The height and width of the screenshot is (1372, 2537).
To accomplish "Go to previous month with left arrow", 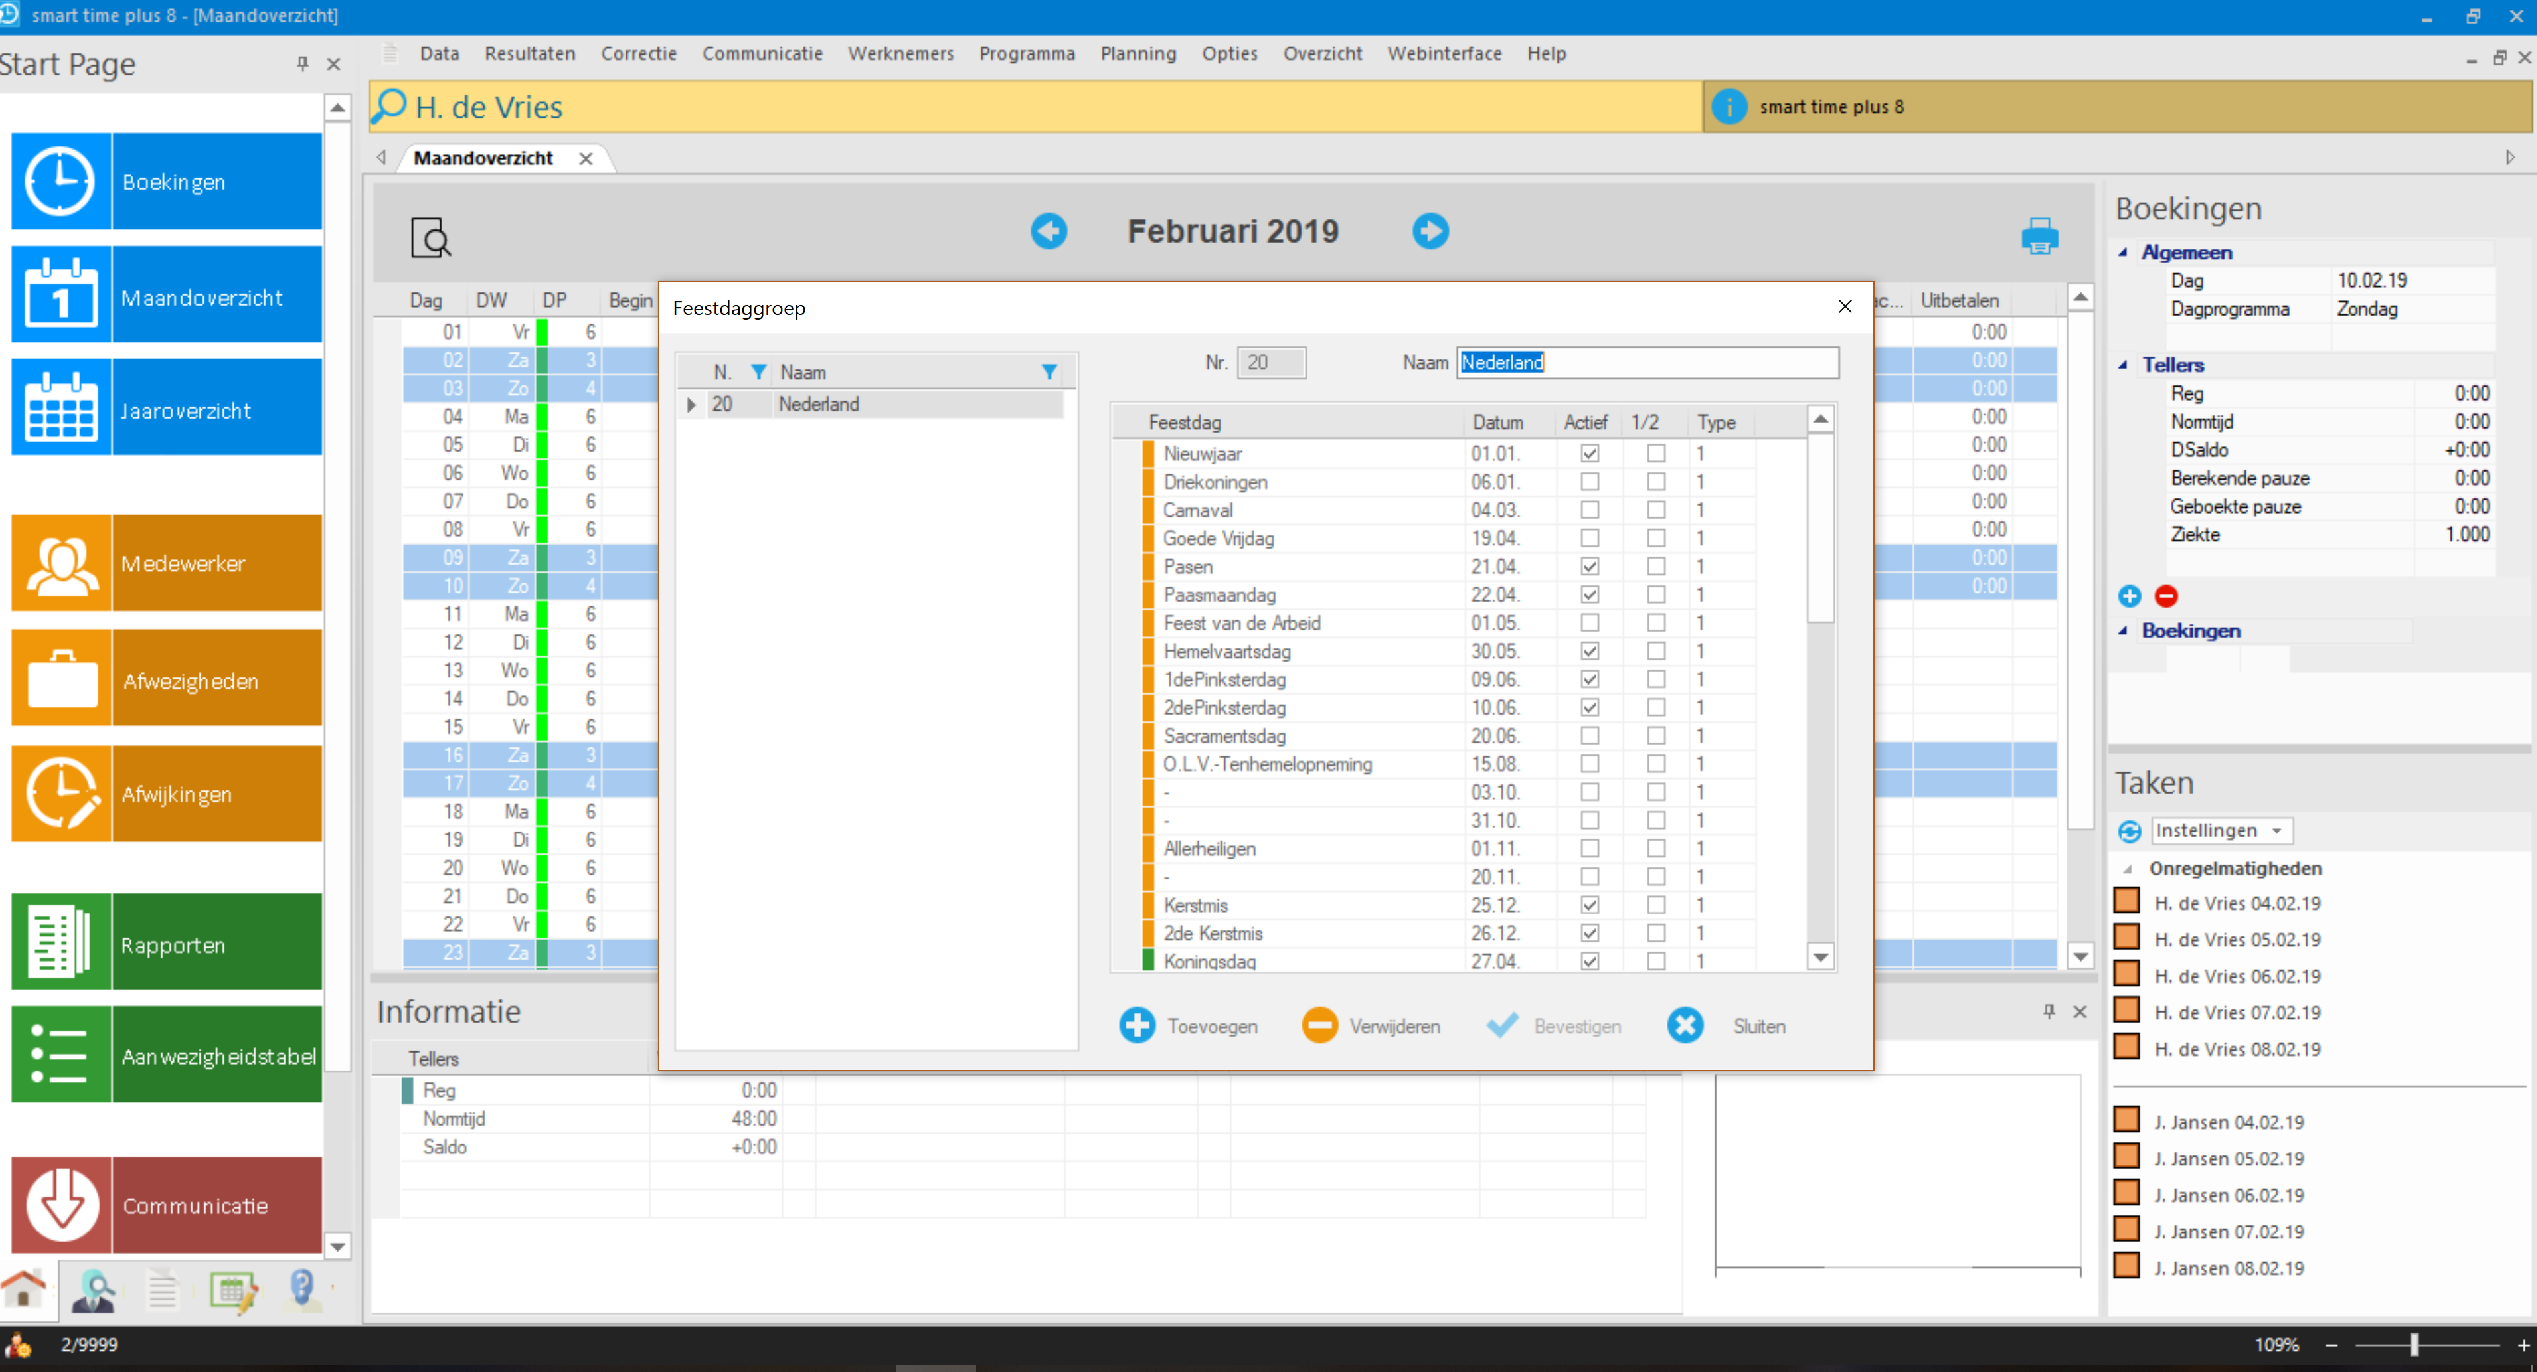I will 1048,231.
